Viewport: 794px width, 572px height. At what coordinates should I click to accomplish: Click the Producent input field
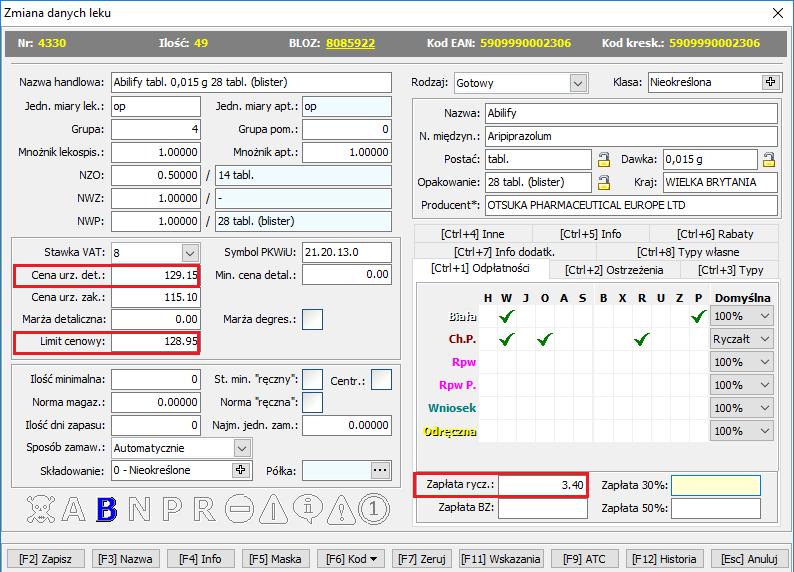pos(631,205)
